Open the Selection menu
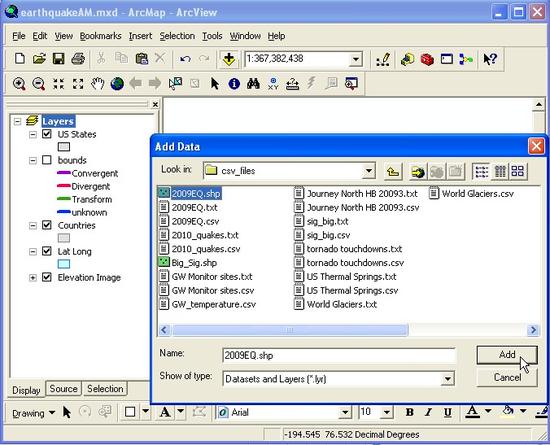 click(x=177, y=36)
